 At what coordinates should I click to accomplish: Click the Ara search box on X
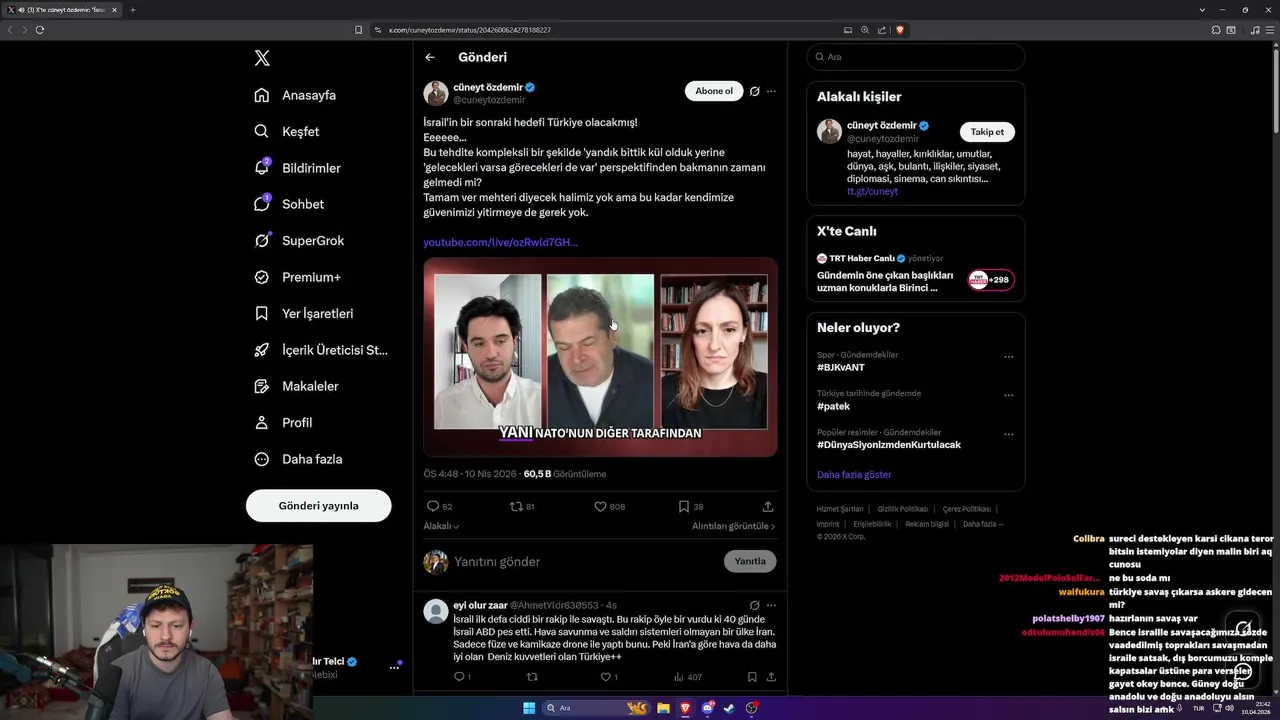[x=916, y=57]
